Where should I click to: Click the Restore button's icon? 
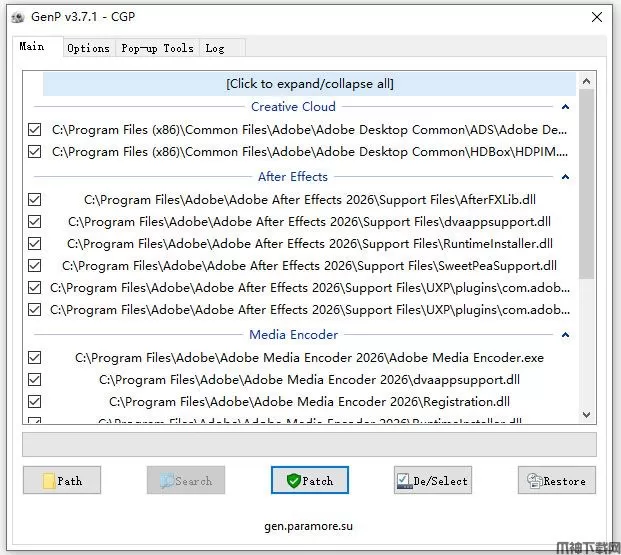[535, 481]
